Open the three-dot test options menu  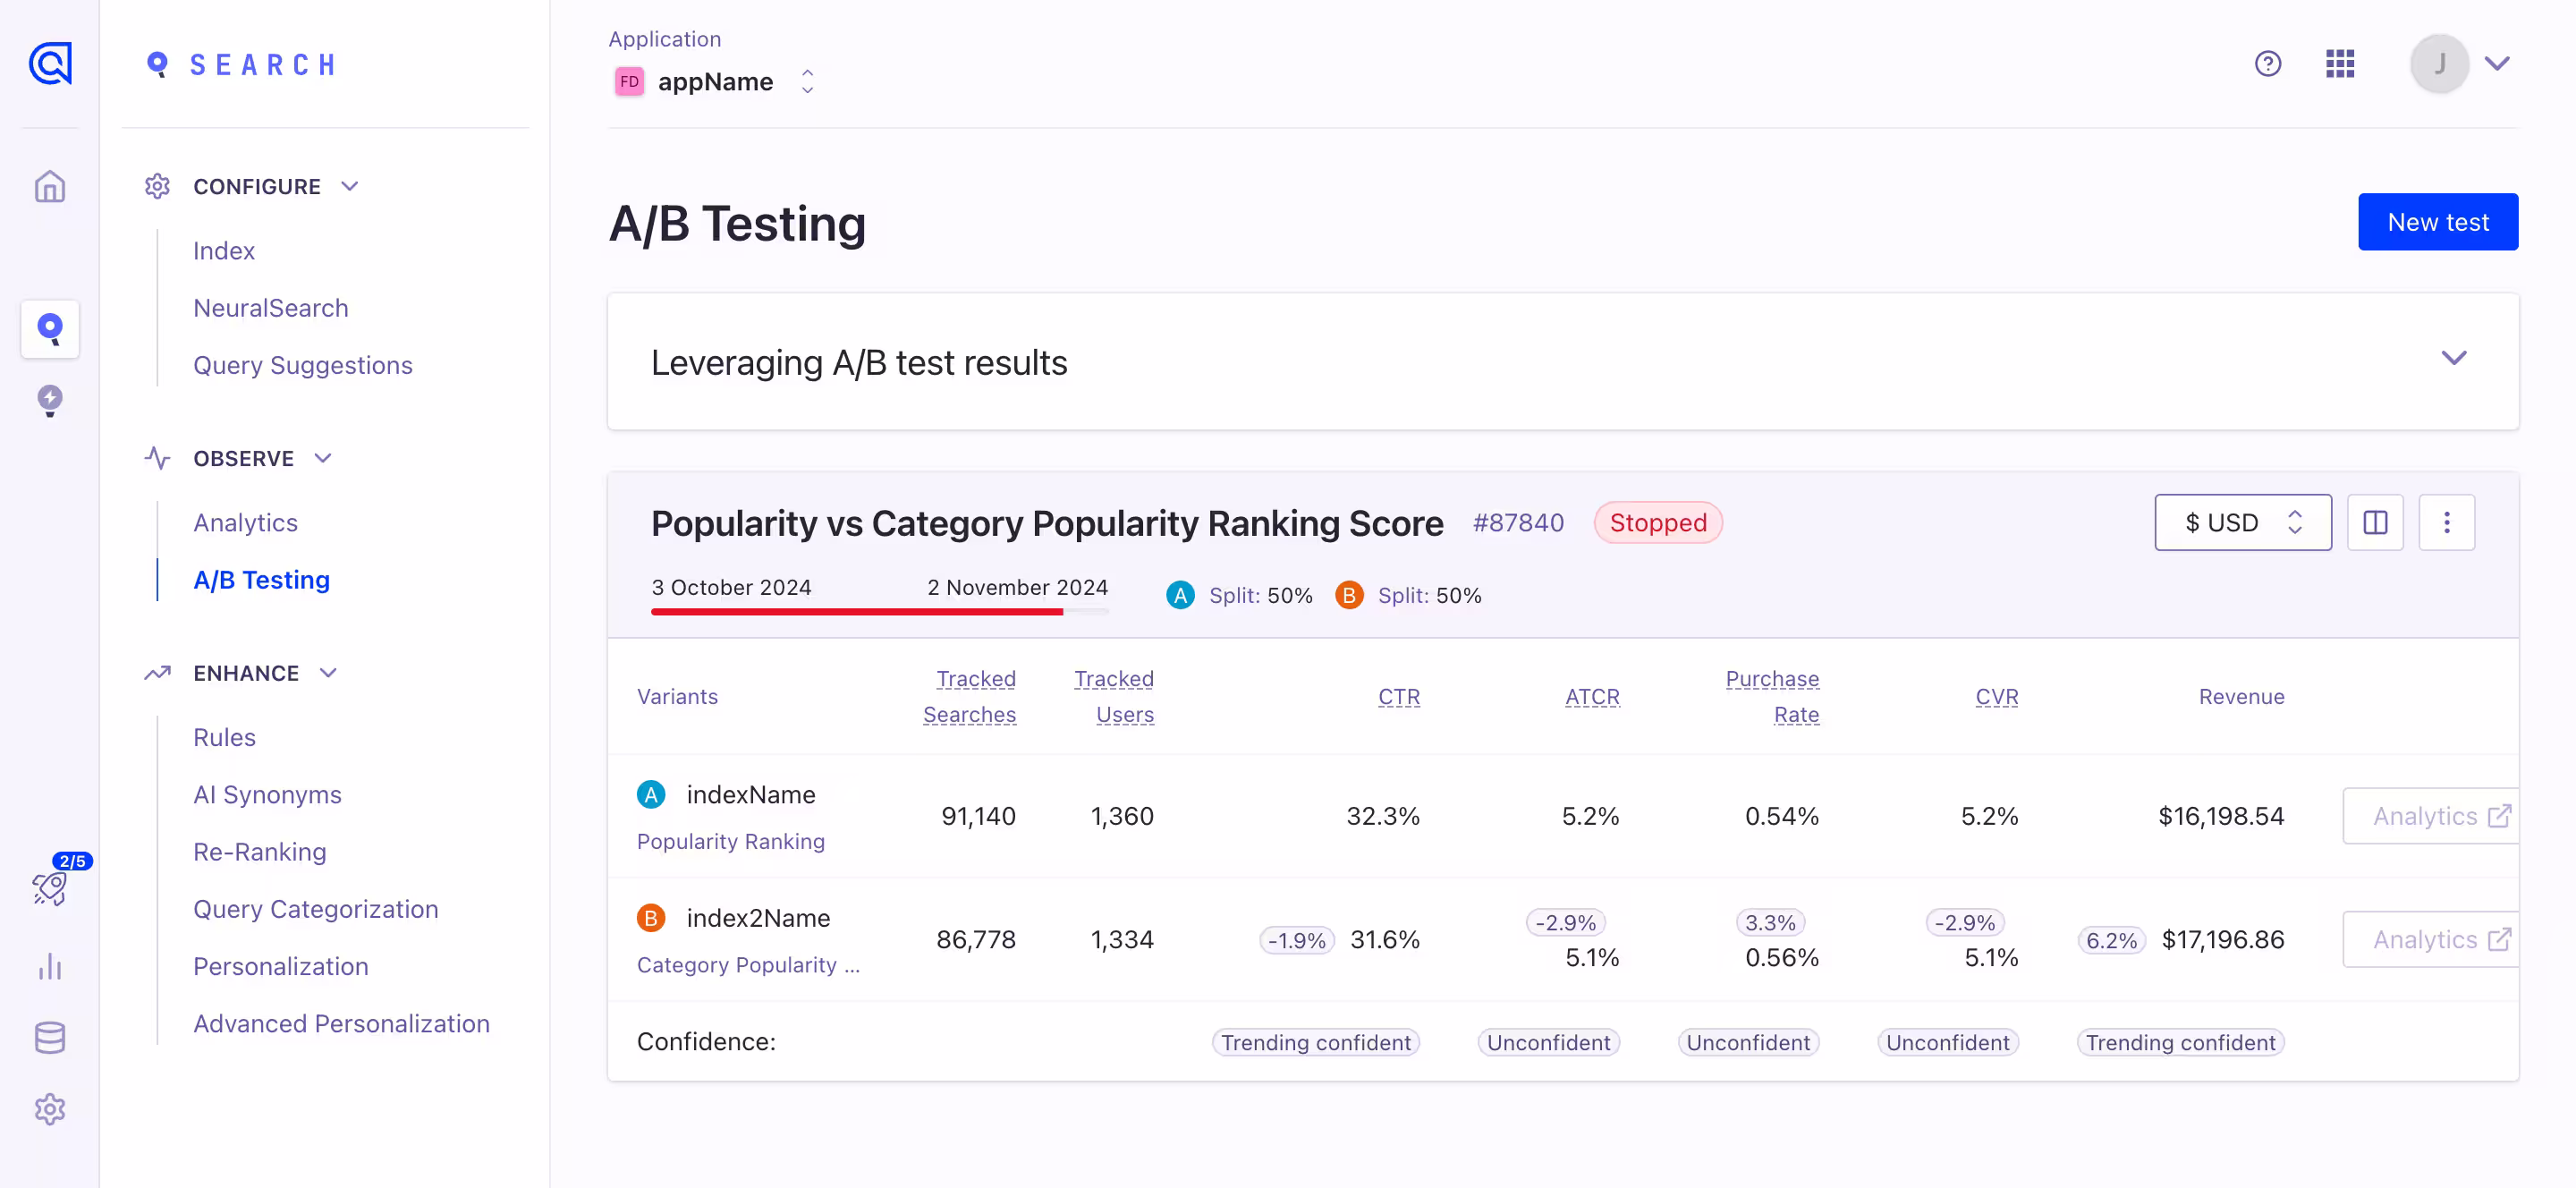[x=2446, y=522]
